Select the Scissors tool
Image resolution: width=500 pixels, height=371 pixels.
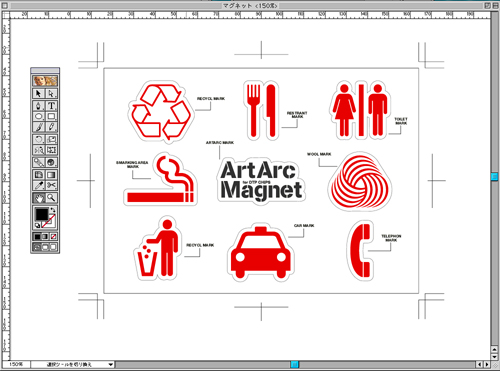51,185
